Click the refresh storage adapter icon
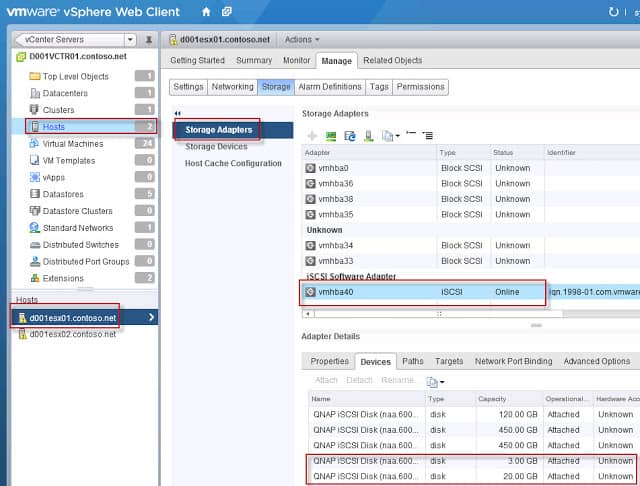 point(350,135)
